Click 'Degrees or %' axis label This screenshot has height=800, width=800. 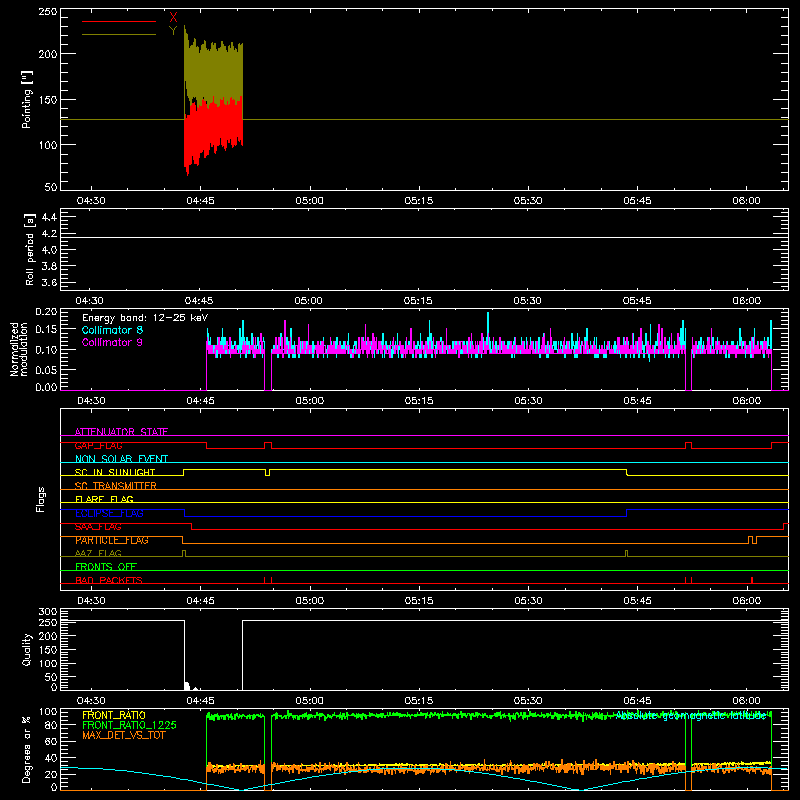pos(27,749)
